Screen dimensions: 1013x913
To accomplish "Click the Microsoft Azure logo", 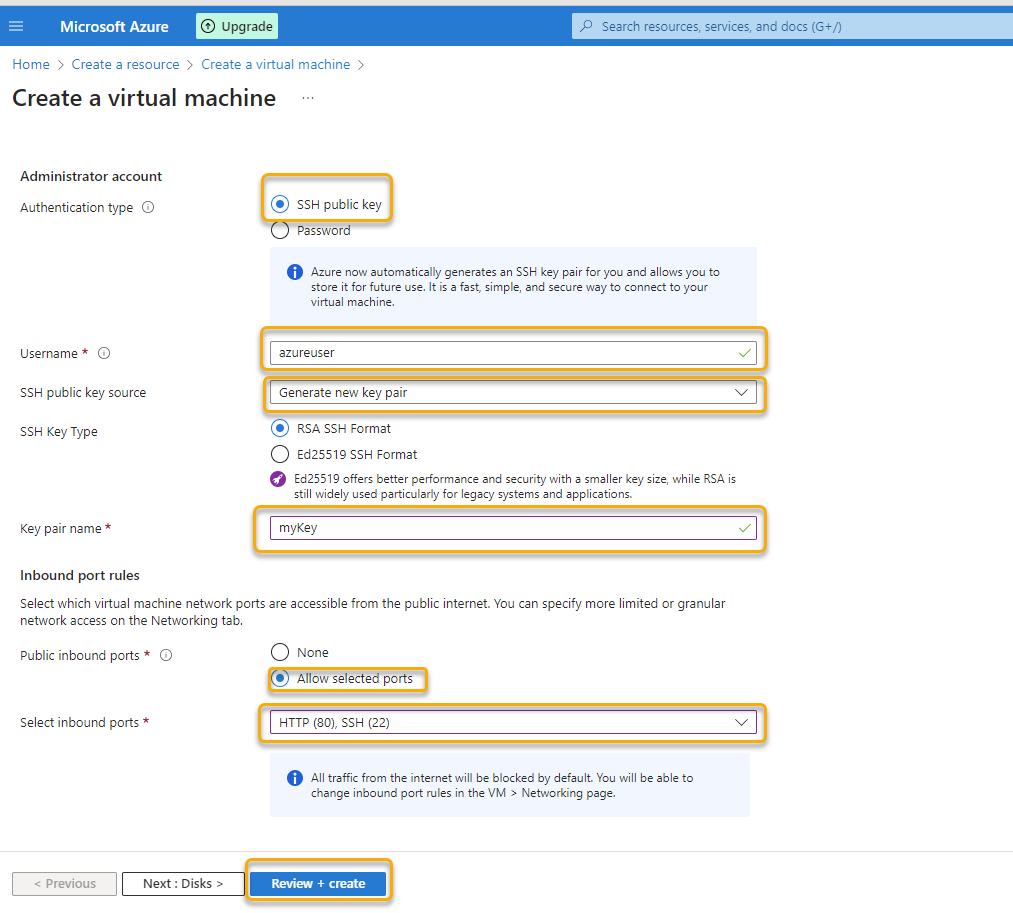I will point(113,26).
